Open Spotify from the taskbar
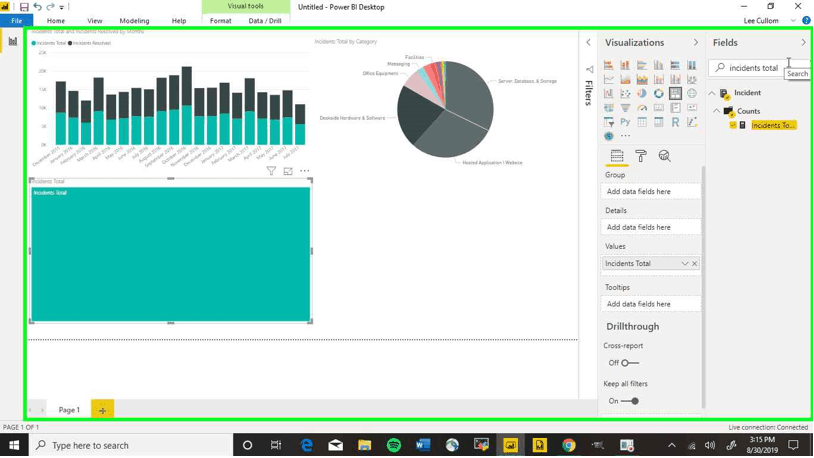This screenshot has height=458, width=814. [394, 446]
